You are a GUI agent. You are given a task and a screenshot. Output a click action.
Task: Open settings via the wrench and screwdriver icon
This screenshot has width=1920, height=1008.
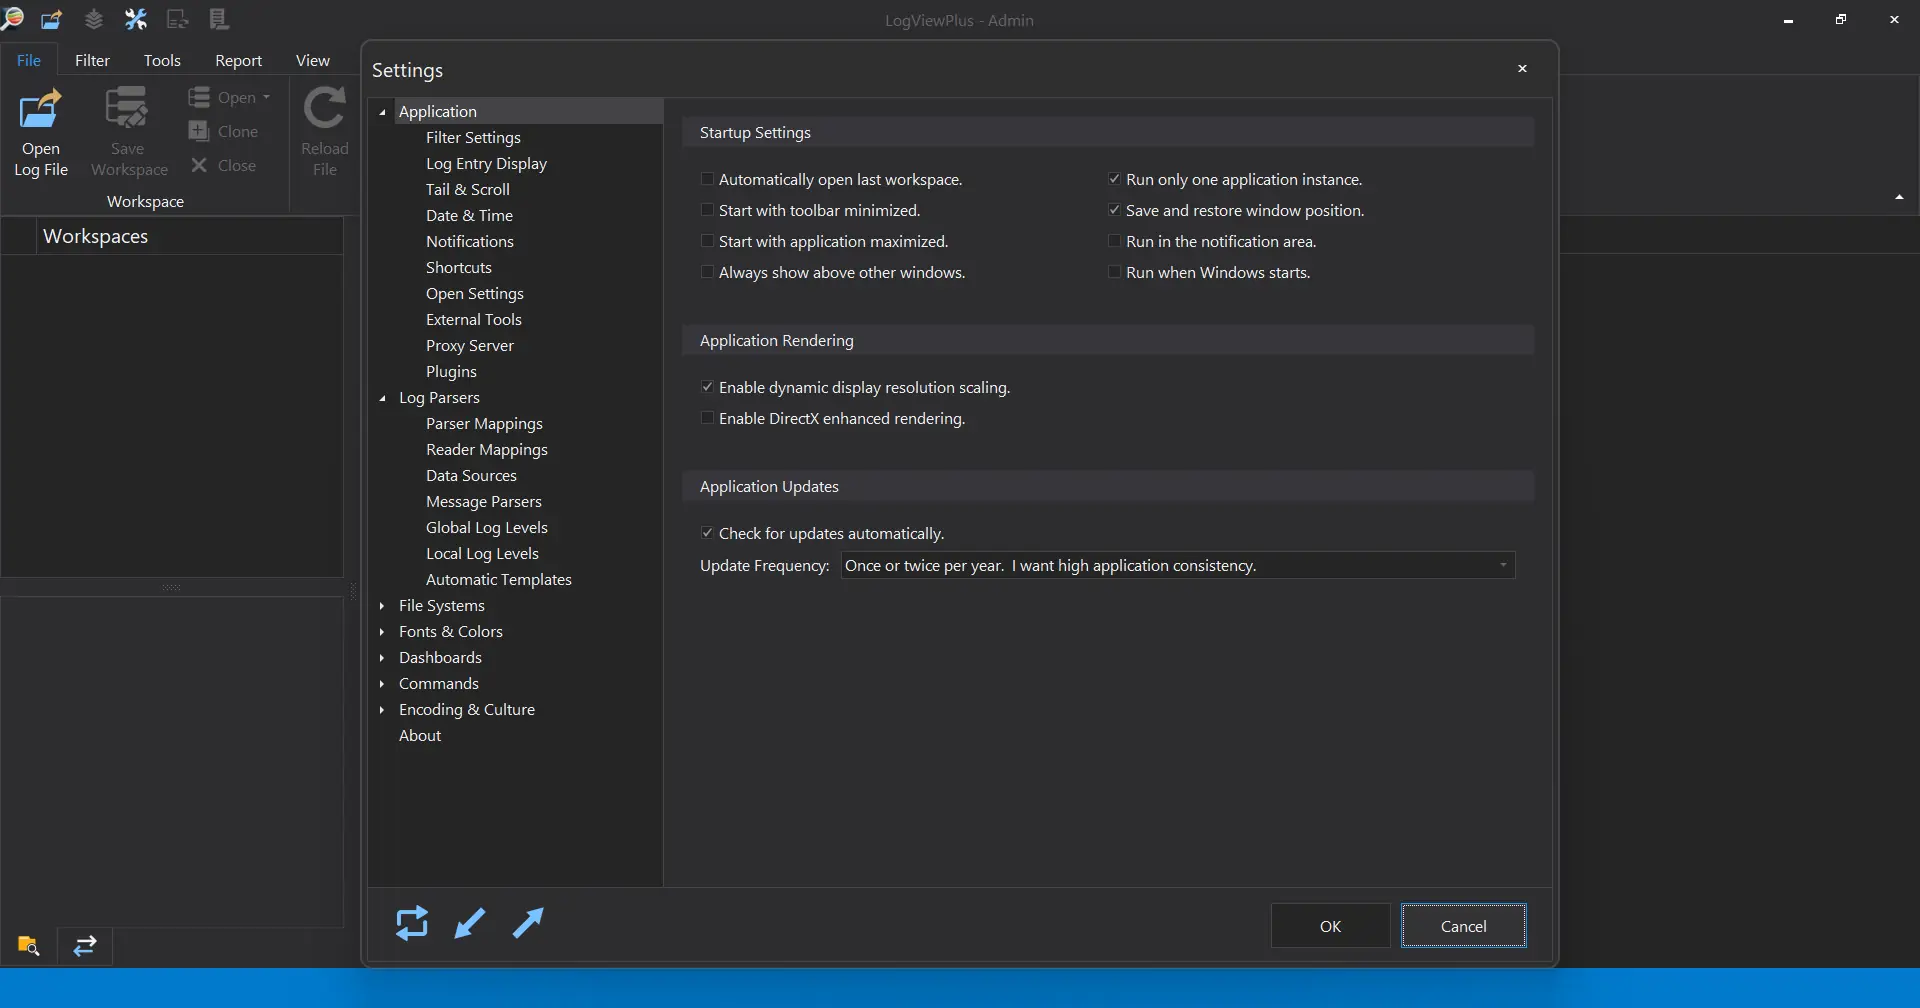pos(136,19)
